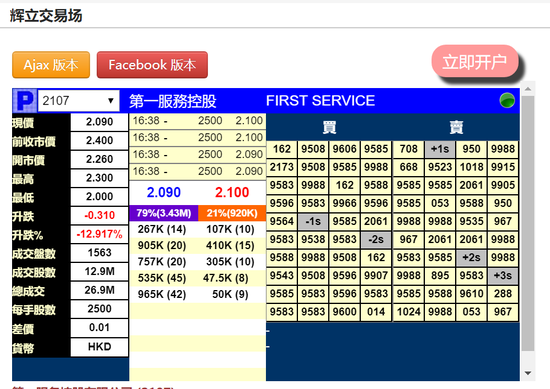This screenshot has width=550, height=389.
Task: Click the 總成交 value 26.9M
Action: [x=100, y=290]
